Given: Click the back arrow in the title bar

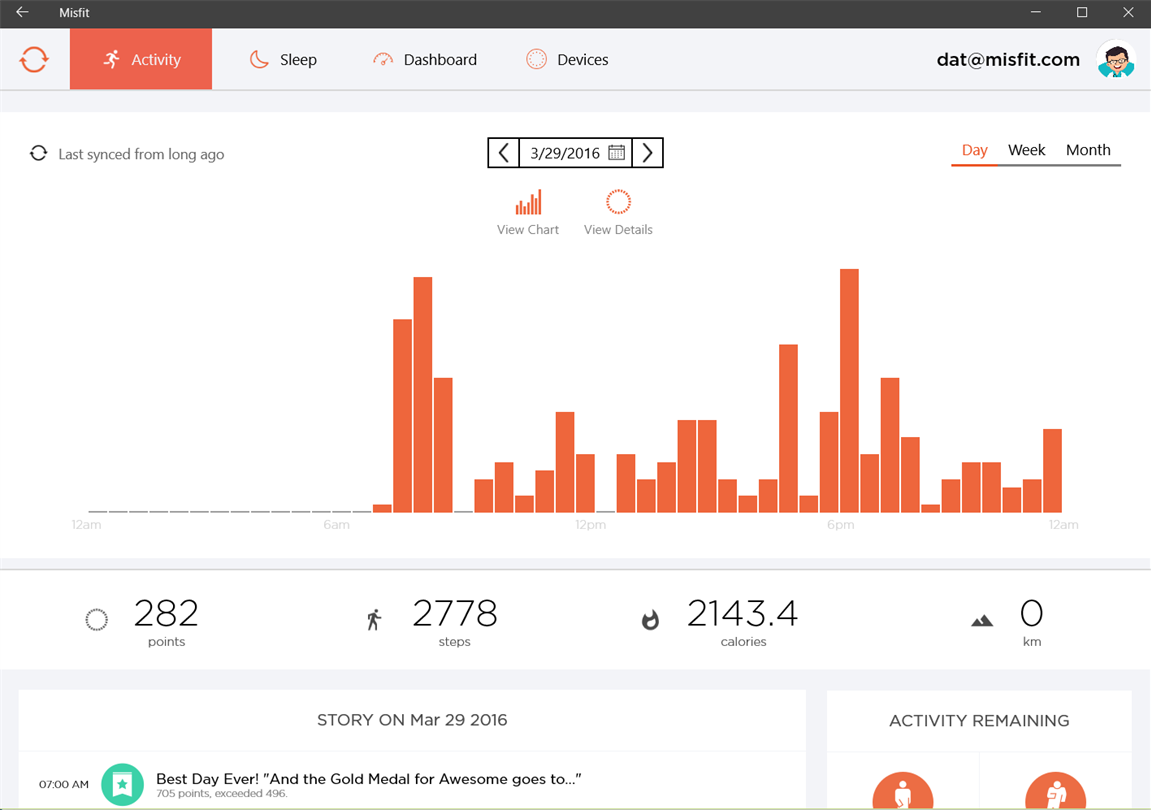Looking at the screenshot, I should pos(22,12).
